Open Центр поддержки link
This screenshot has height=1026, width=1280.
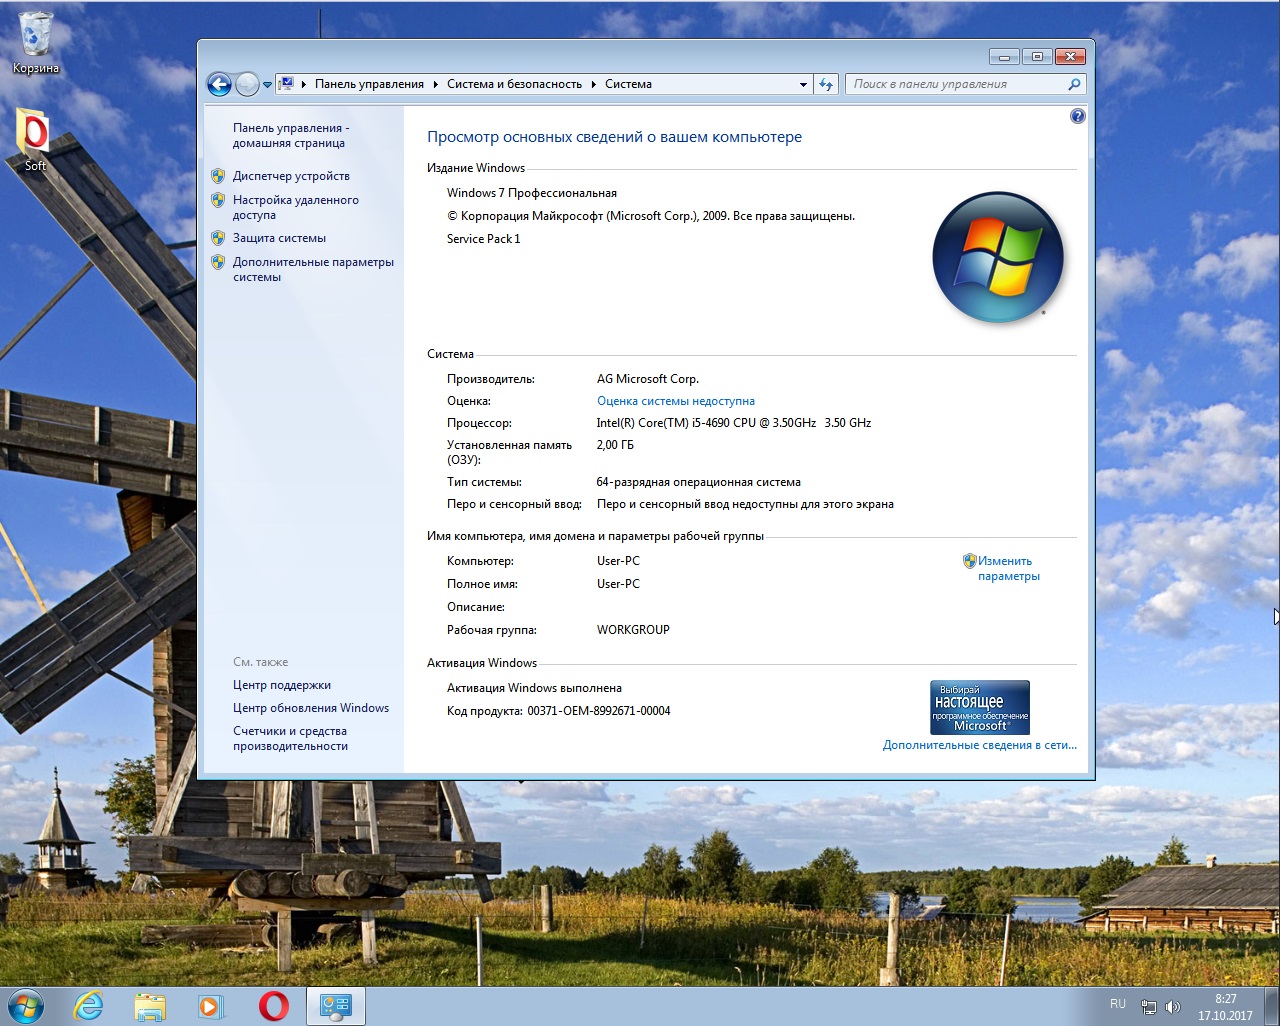click(282, 685)
